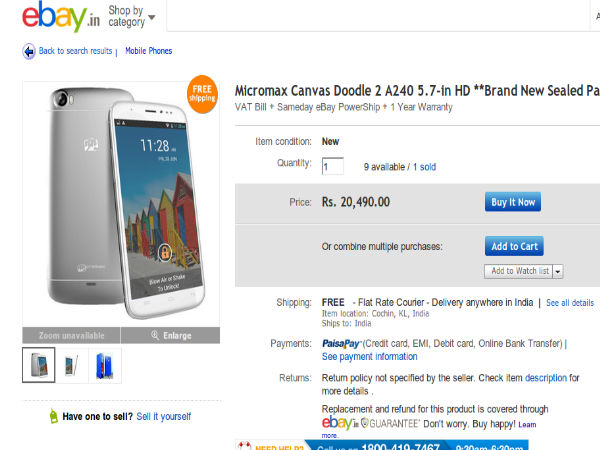Click the back arrow icon
This screenshot has height=450, width=600.
[28, 50]
